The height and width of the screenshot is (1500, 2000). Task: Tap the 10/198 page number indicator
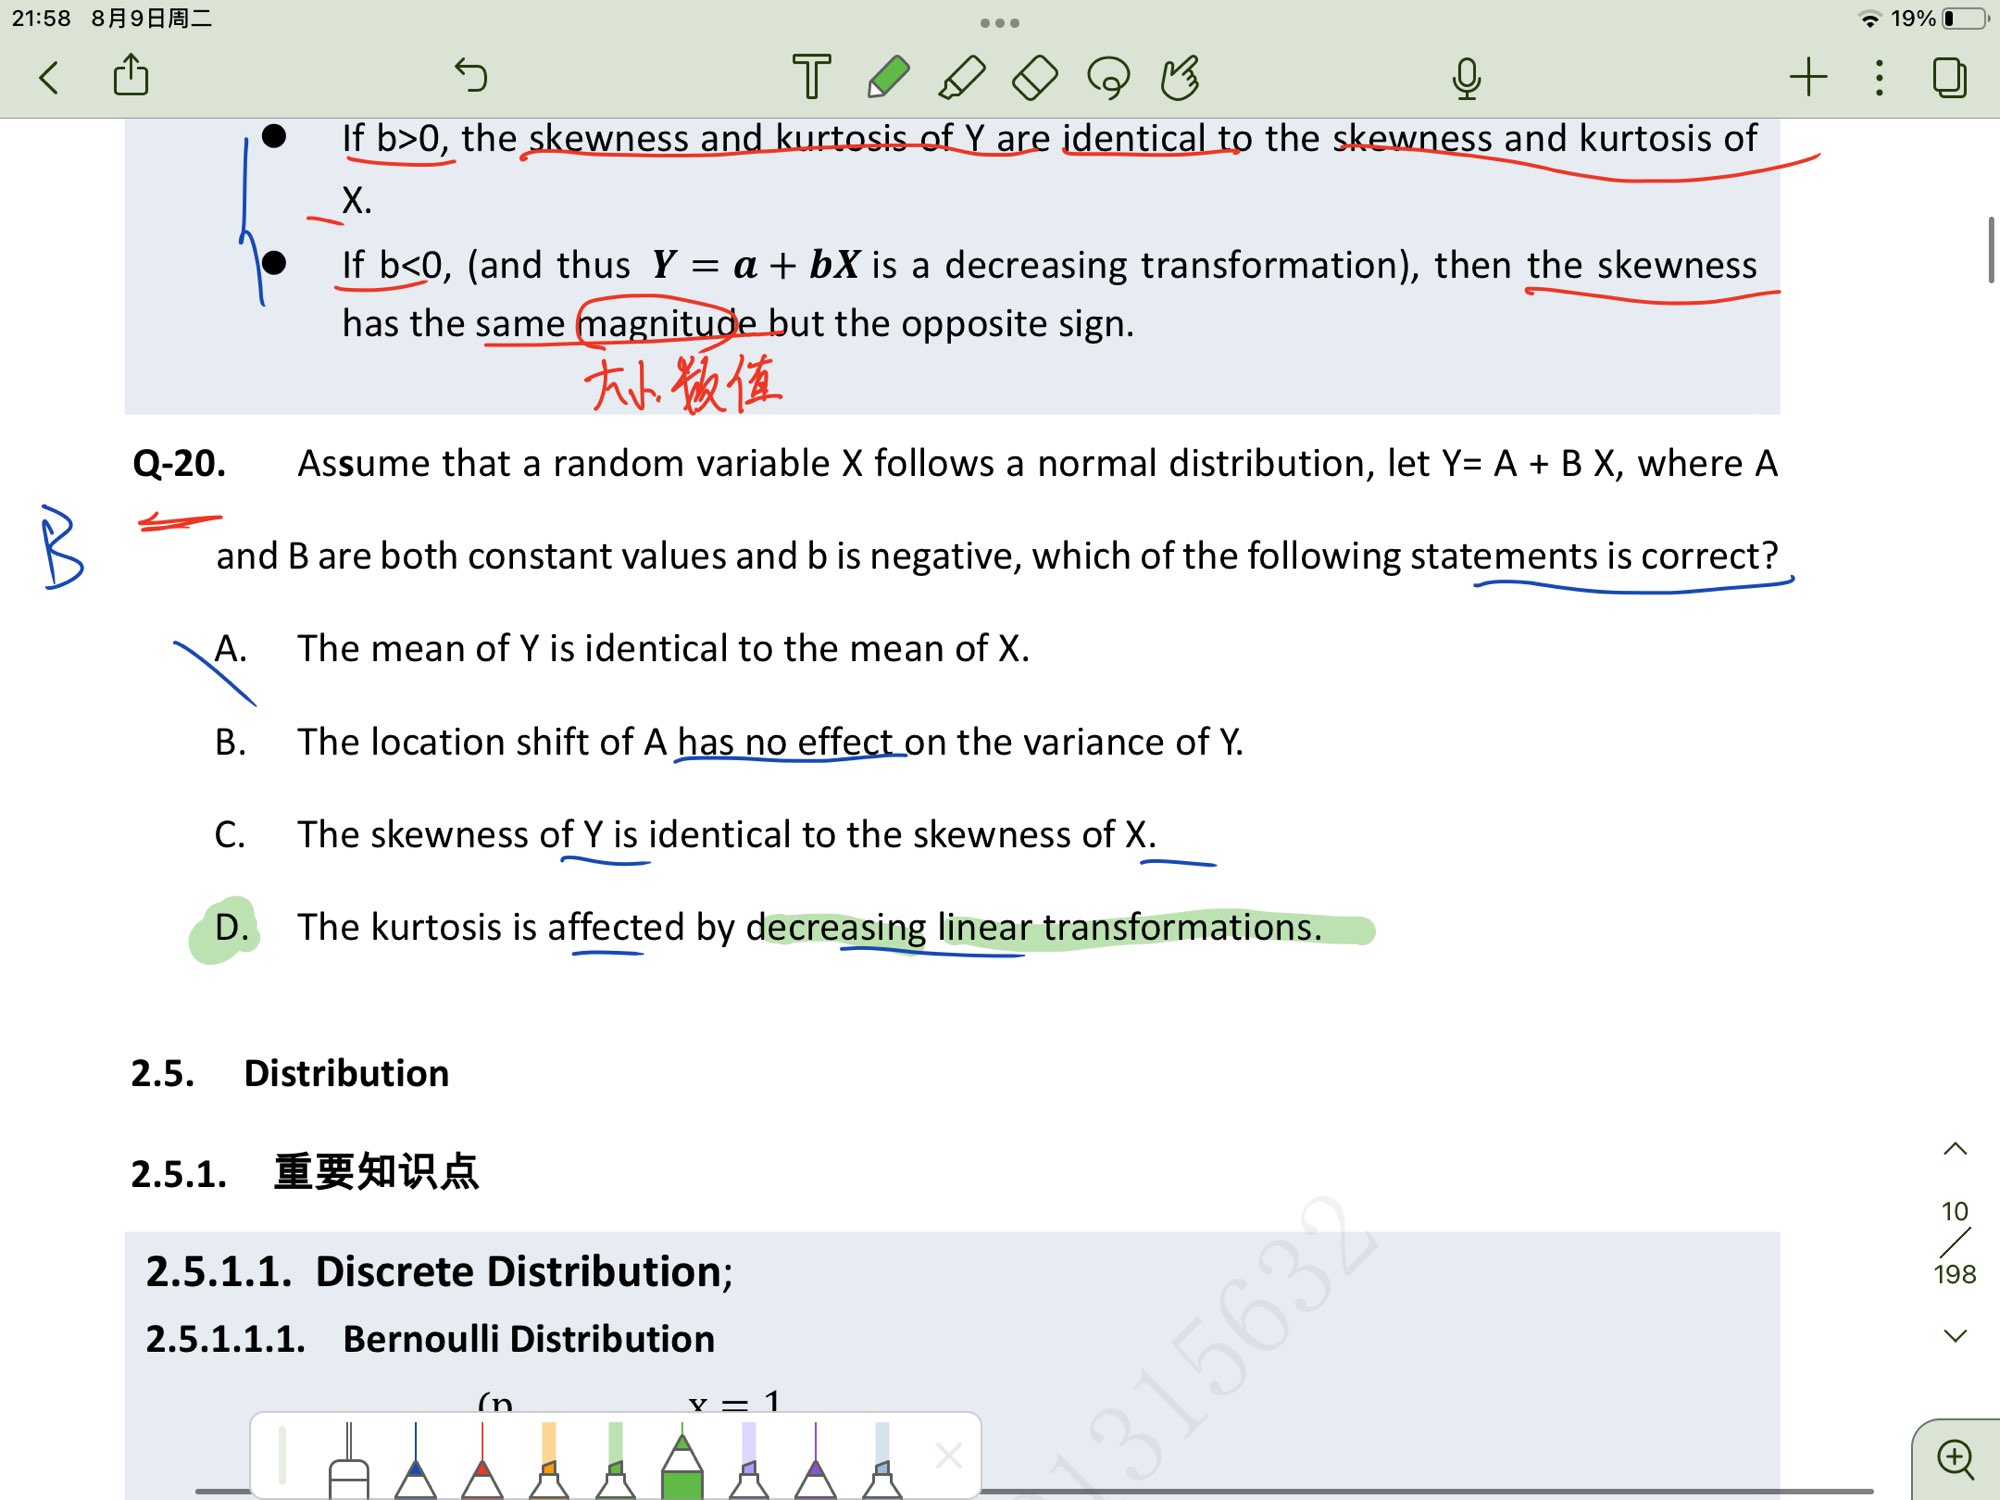pyautogui.click(x=1955, y=1242)
